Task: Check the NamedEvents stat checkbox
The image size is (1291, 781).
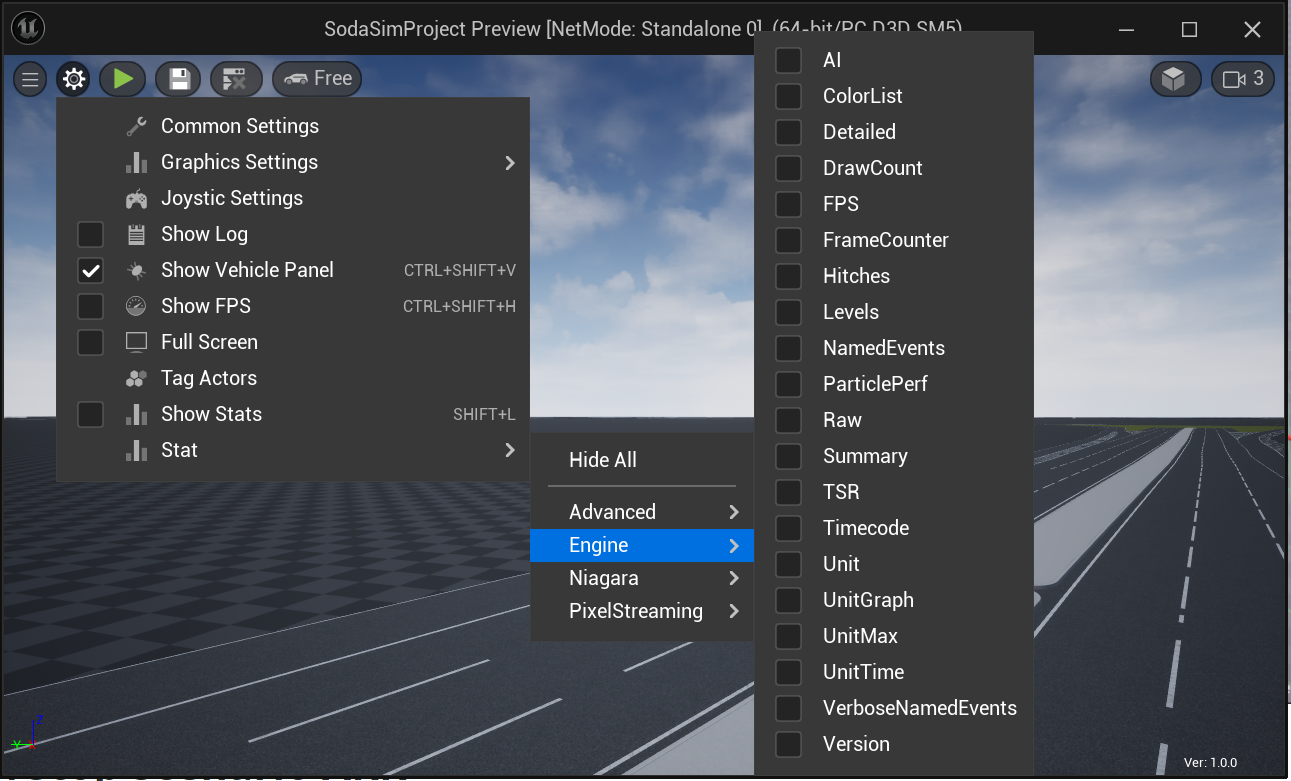Action: pos(789,348)
